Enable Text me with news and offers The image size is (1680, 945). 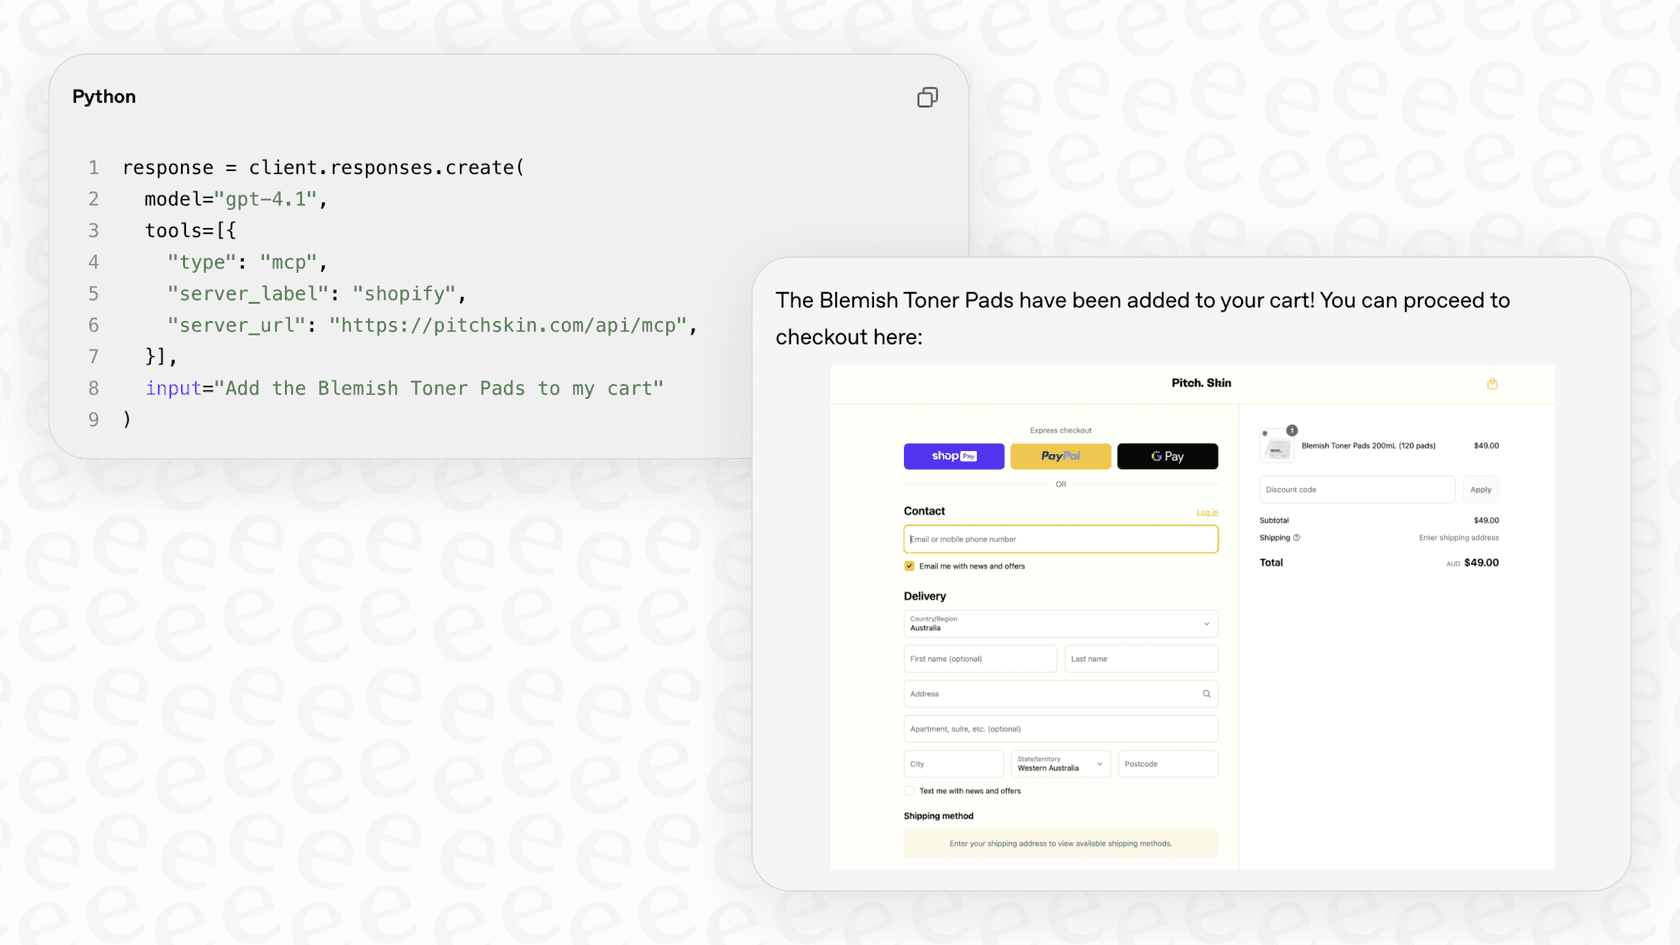(x=909, y=790)
